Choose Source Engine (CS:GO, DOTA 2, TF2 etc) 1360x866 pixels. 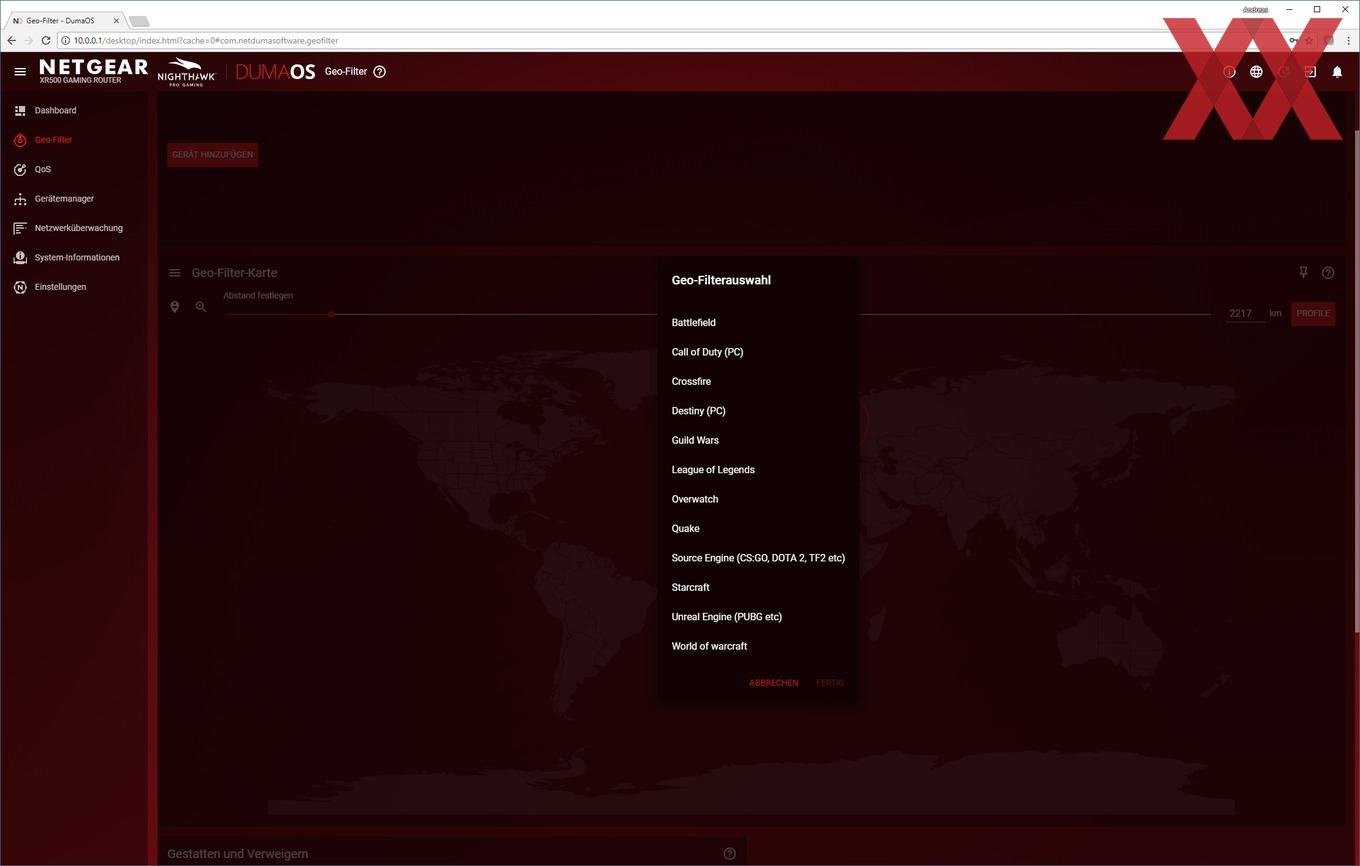pyautogui.click(x=758, y=558)
